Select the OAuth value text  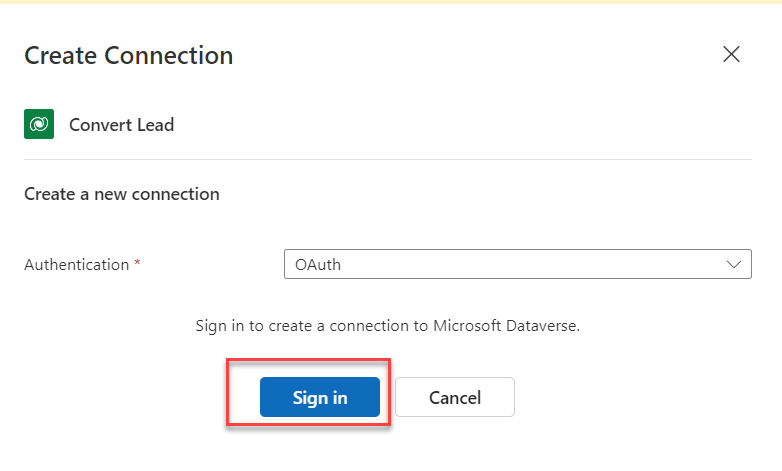tap(318, 264)
